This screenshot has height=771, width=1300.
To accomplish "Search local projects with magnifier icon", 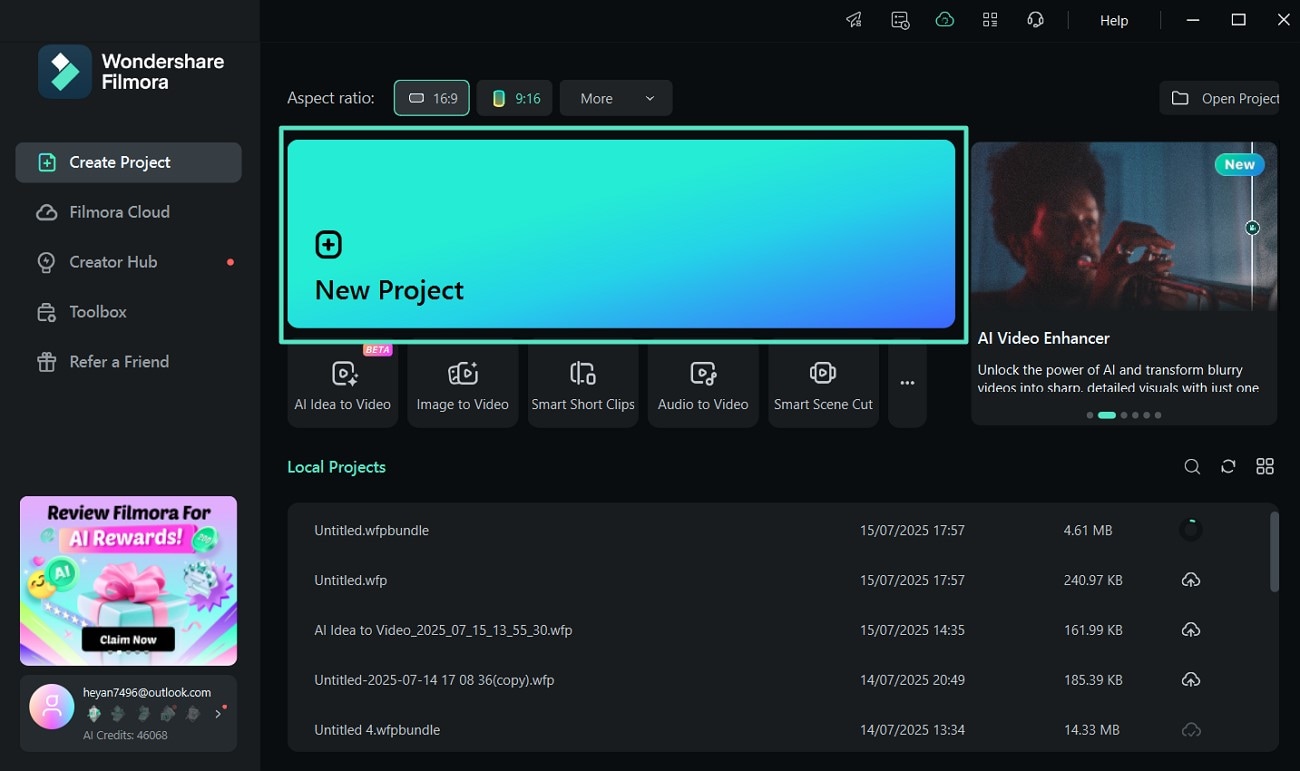I will click(x=1192, y=467).
